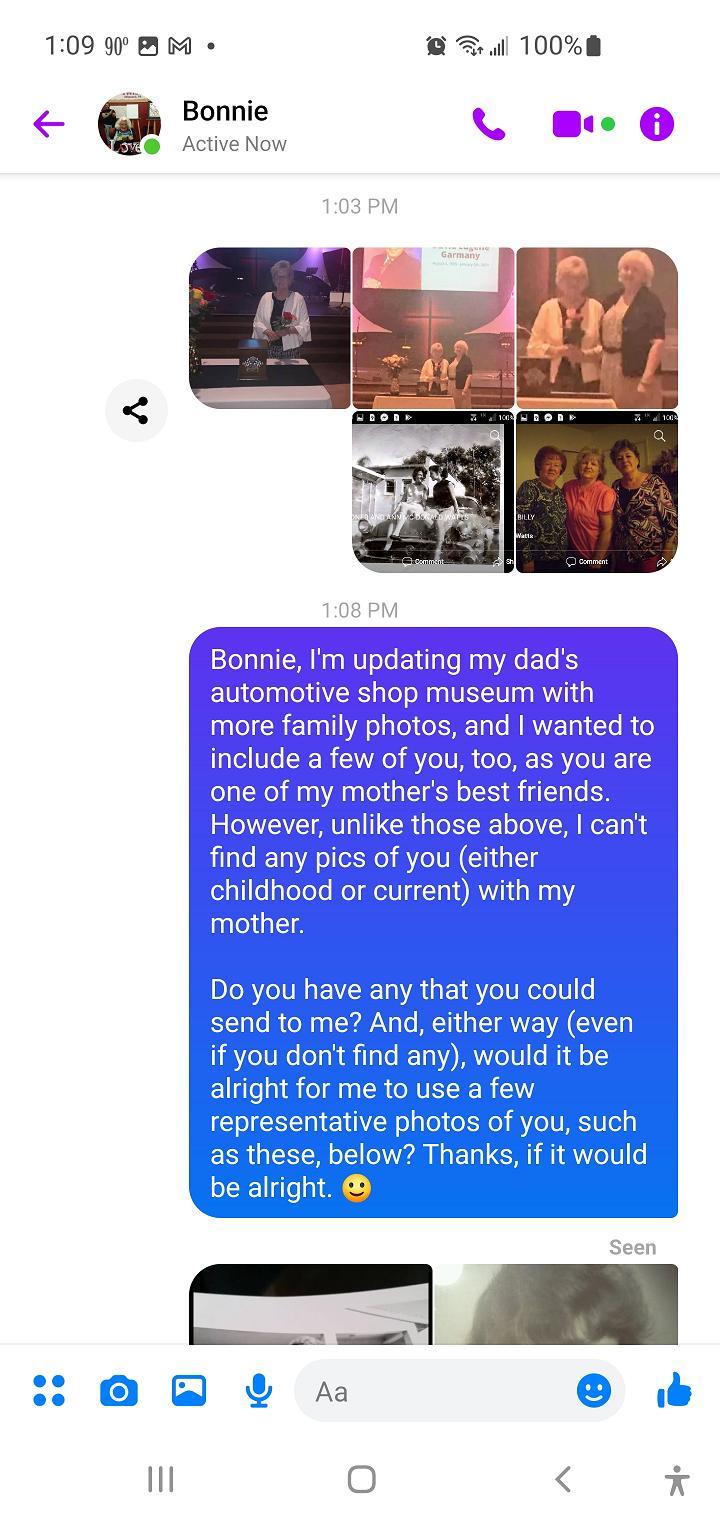Start a voice call with Bonnie

pos(489,124)
